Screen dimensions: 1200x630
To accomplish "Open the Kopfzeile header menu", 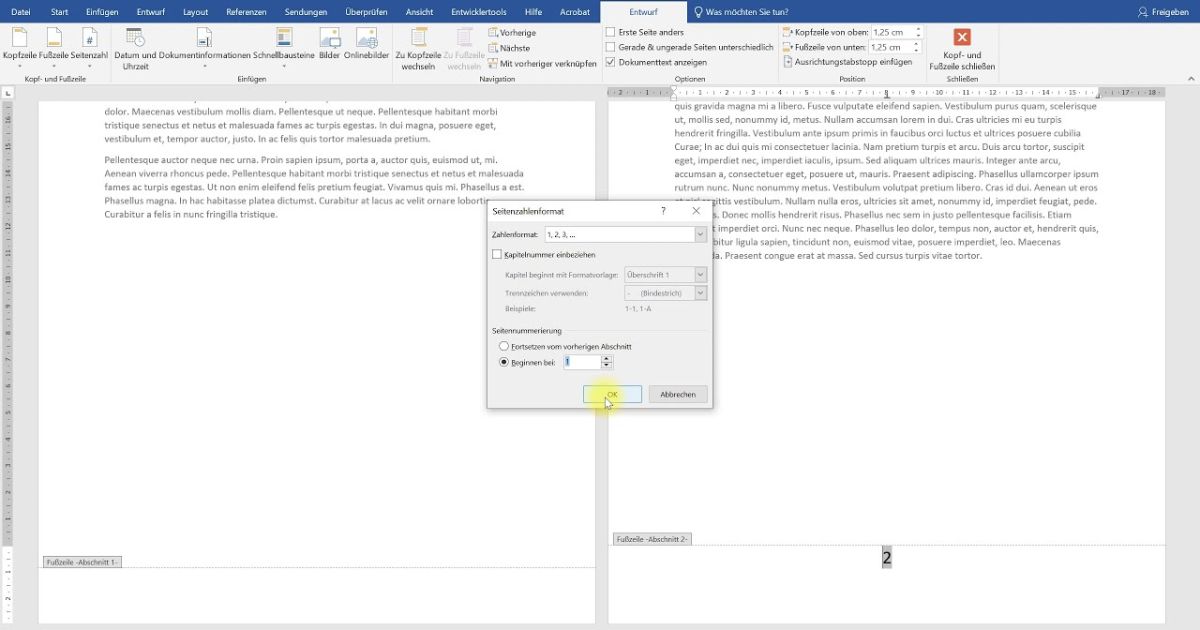I will coord(20,47).
